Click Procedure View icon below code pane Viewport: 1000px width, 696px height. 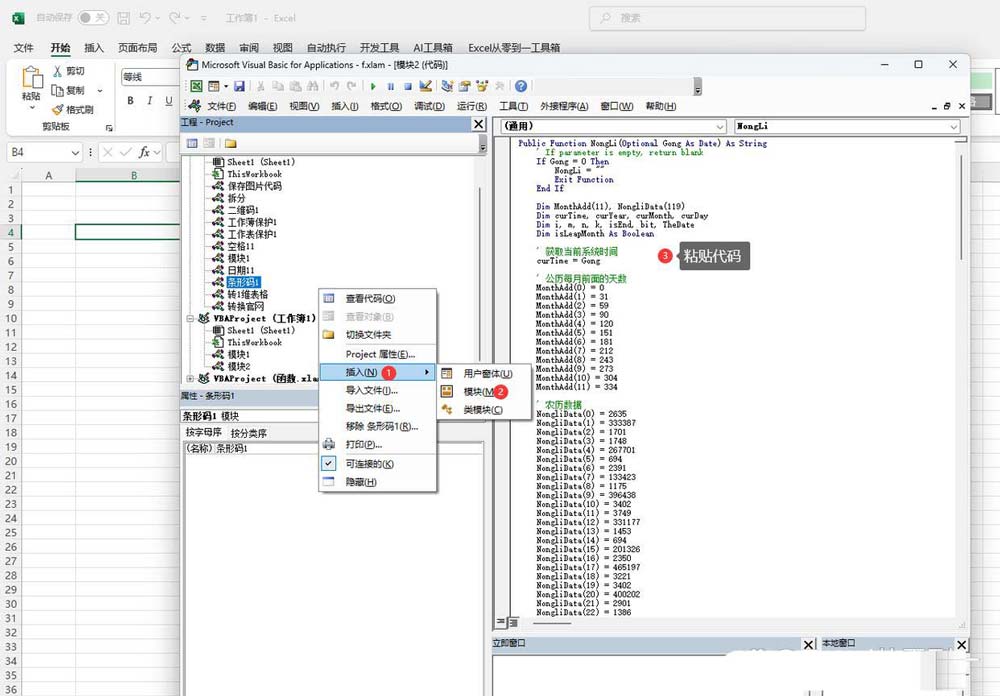(x=501, y=621)
